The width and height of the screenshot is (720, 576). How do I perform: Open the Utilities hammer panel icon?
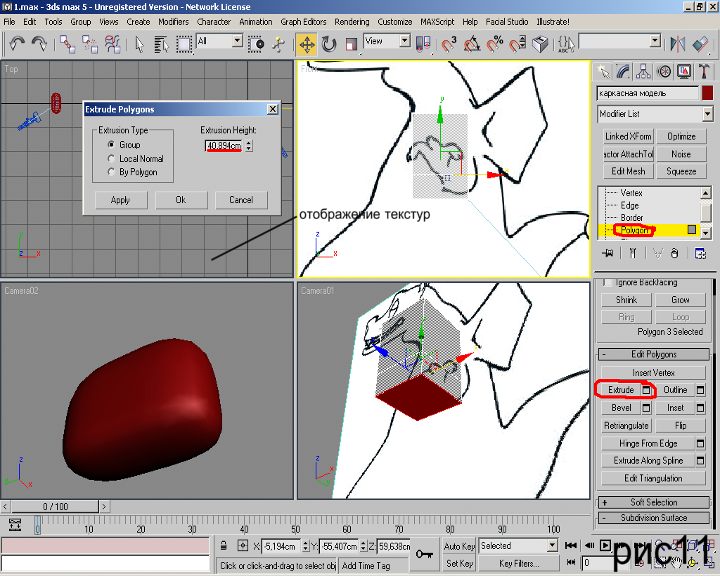(x=703, y=71)
